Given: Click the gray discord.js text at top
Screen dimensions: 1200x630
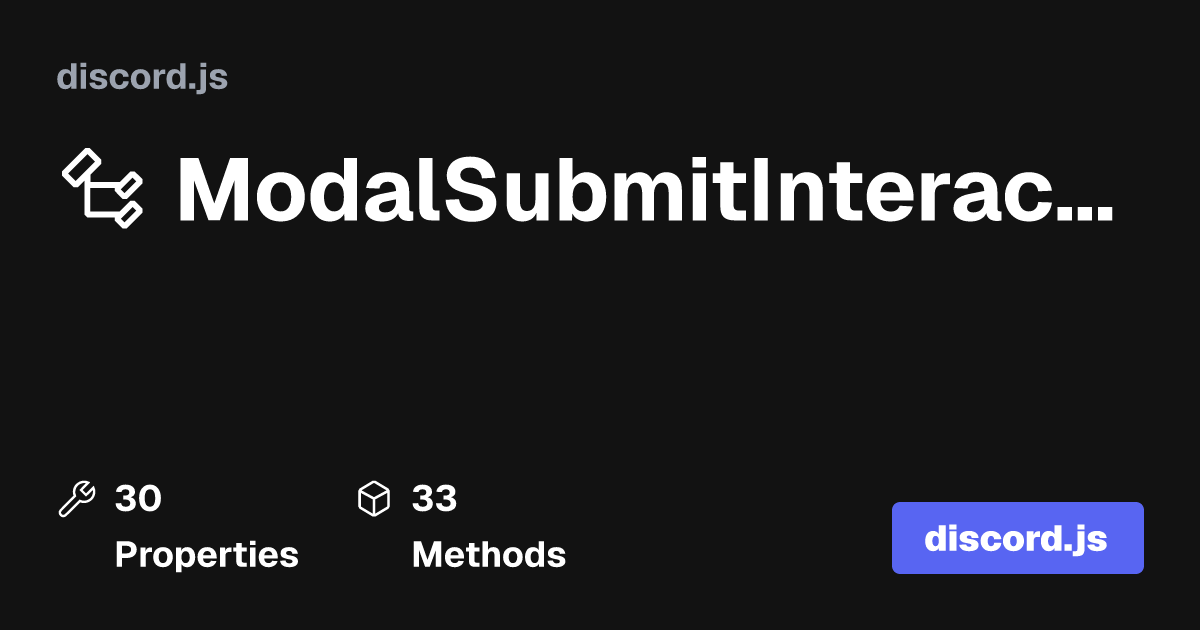Looking at the screenshot, I should (143, 77).
